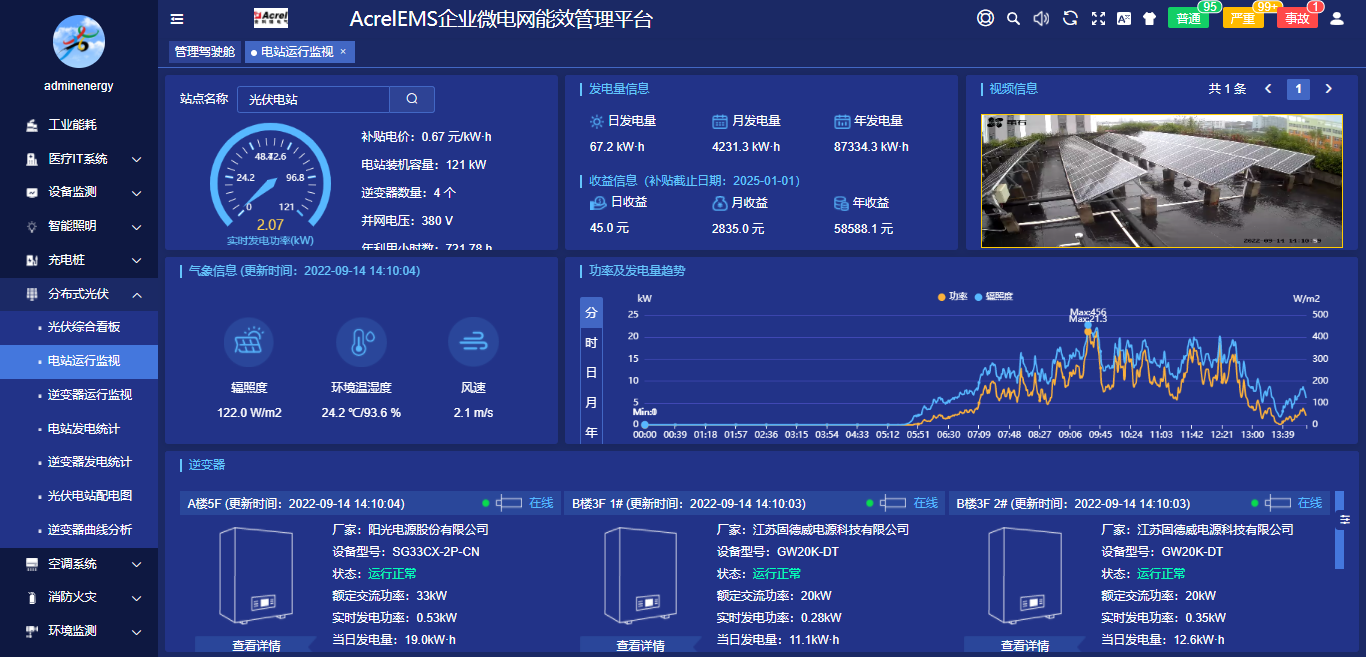The image size is (1366, 657).
Task: Enter fullscreen mode via the expand icon
Action: click(1098, 17)
